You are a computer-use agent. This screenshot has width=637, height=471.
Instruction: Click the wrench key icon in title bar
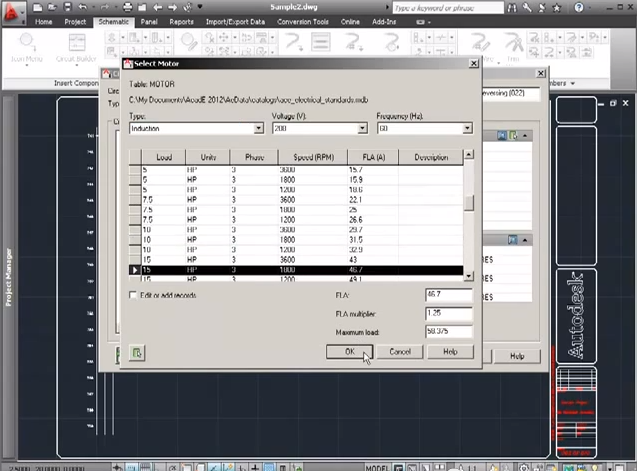(527, 7)
